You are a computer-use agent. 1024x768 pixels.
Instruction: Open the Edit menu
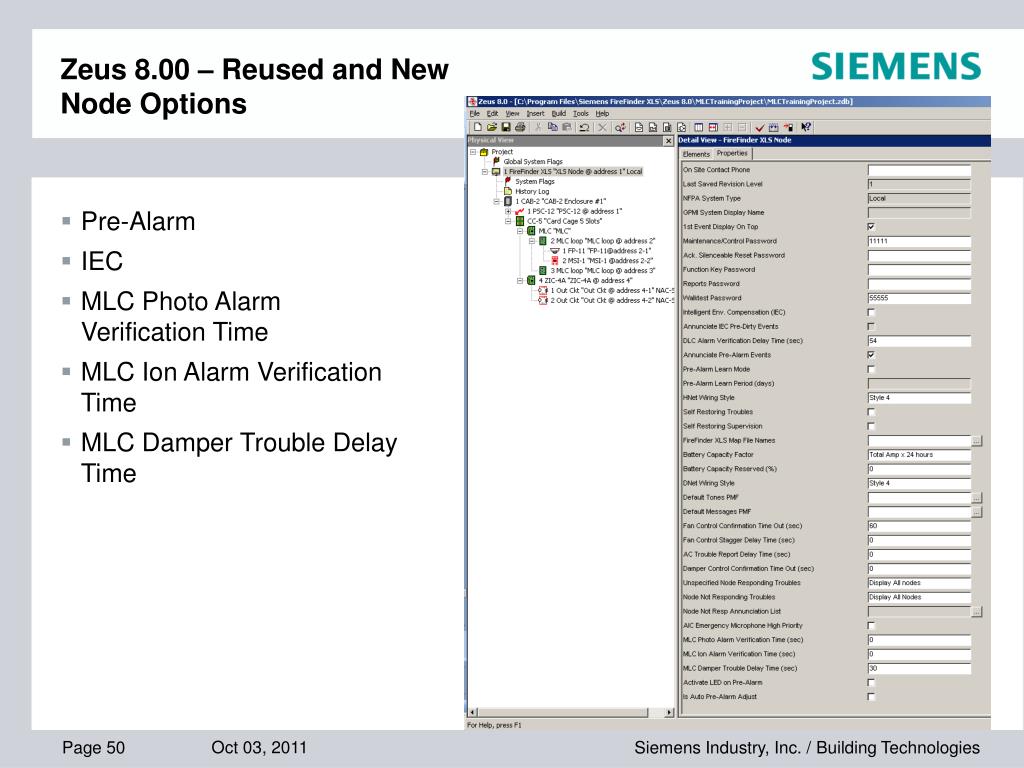tap(492, 114)
